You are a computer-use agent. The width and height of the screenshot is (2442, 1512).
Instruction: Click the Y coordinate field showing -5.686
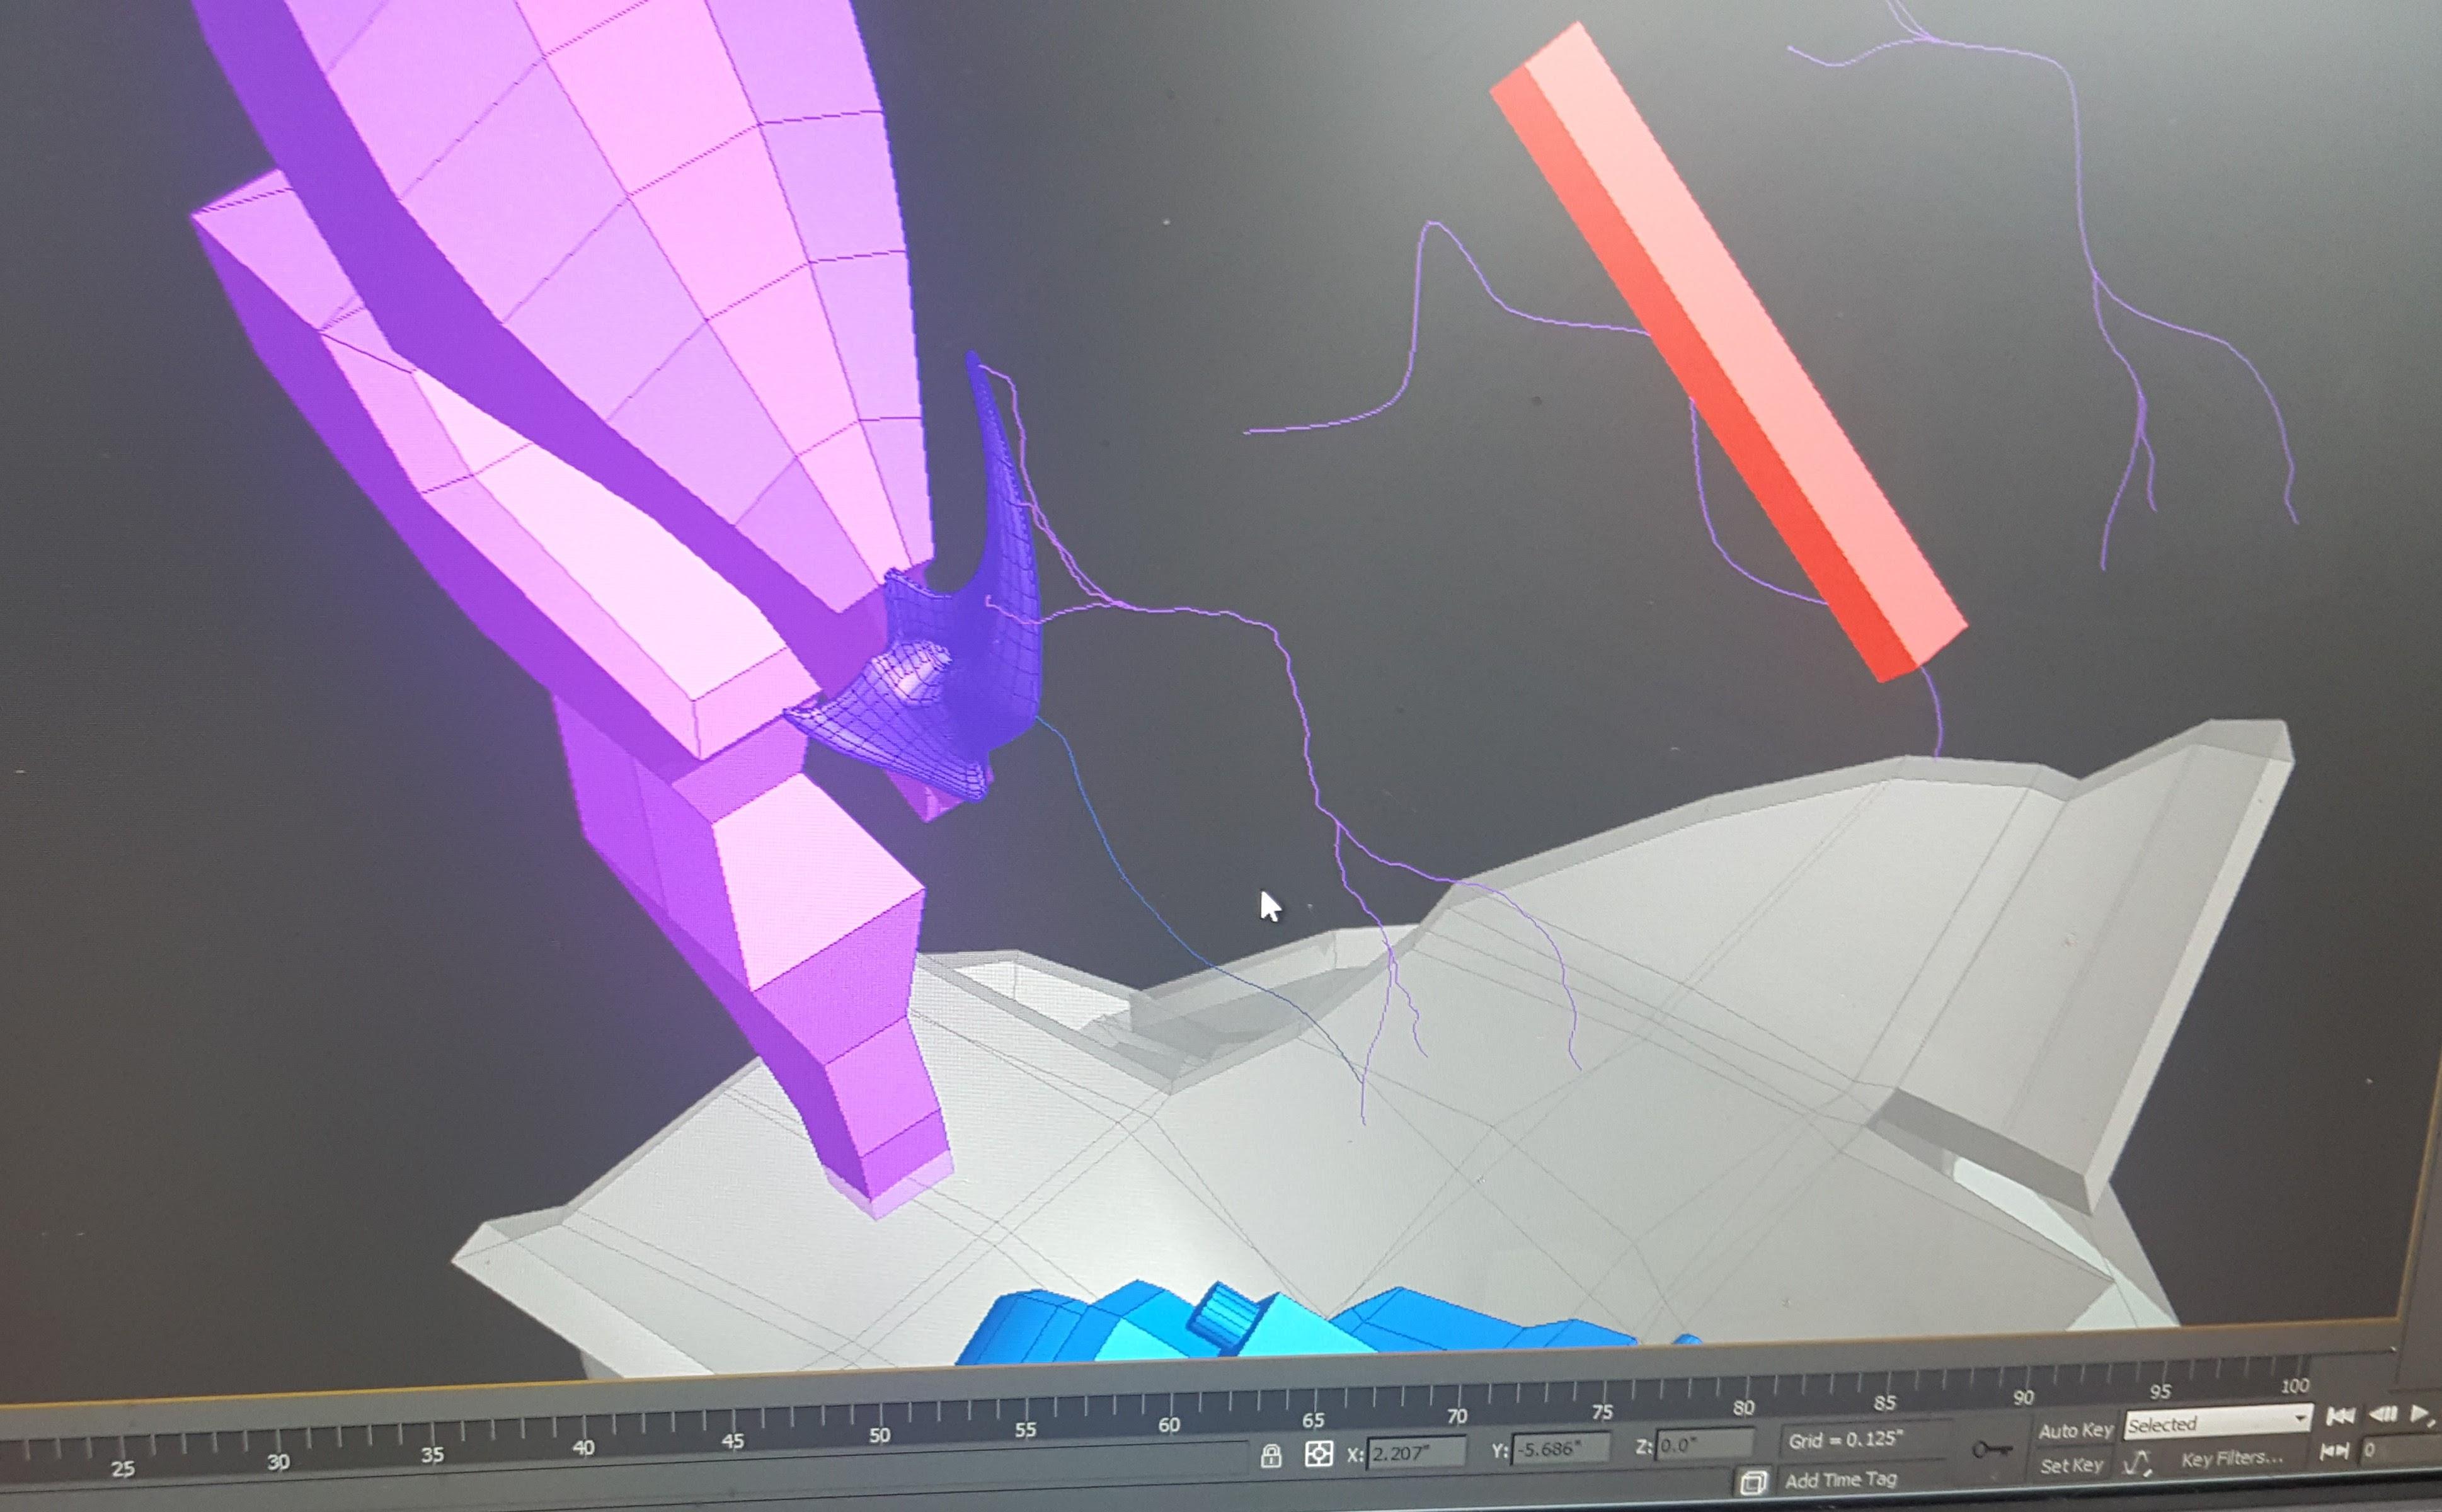click(x=1560, y=1447)
